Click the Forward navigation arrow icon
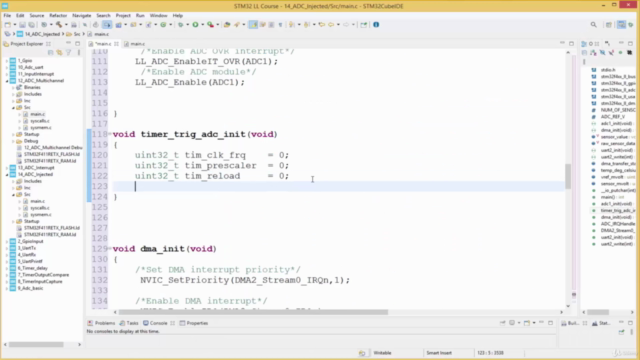 pos(346,25)
